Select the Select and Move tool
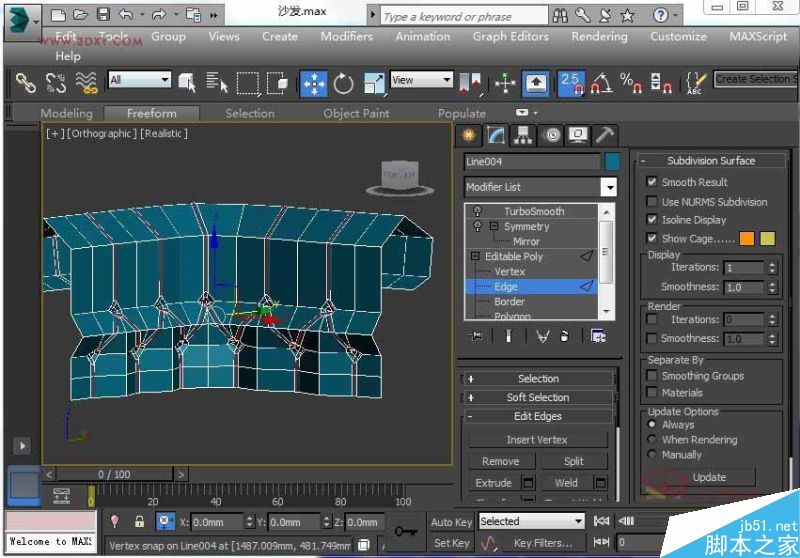This screenshot has height=558, width=800. click(314, 83)
